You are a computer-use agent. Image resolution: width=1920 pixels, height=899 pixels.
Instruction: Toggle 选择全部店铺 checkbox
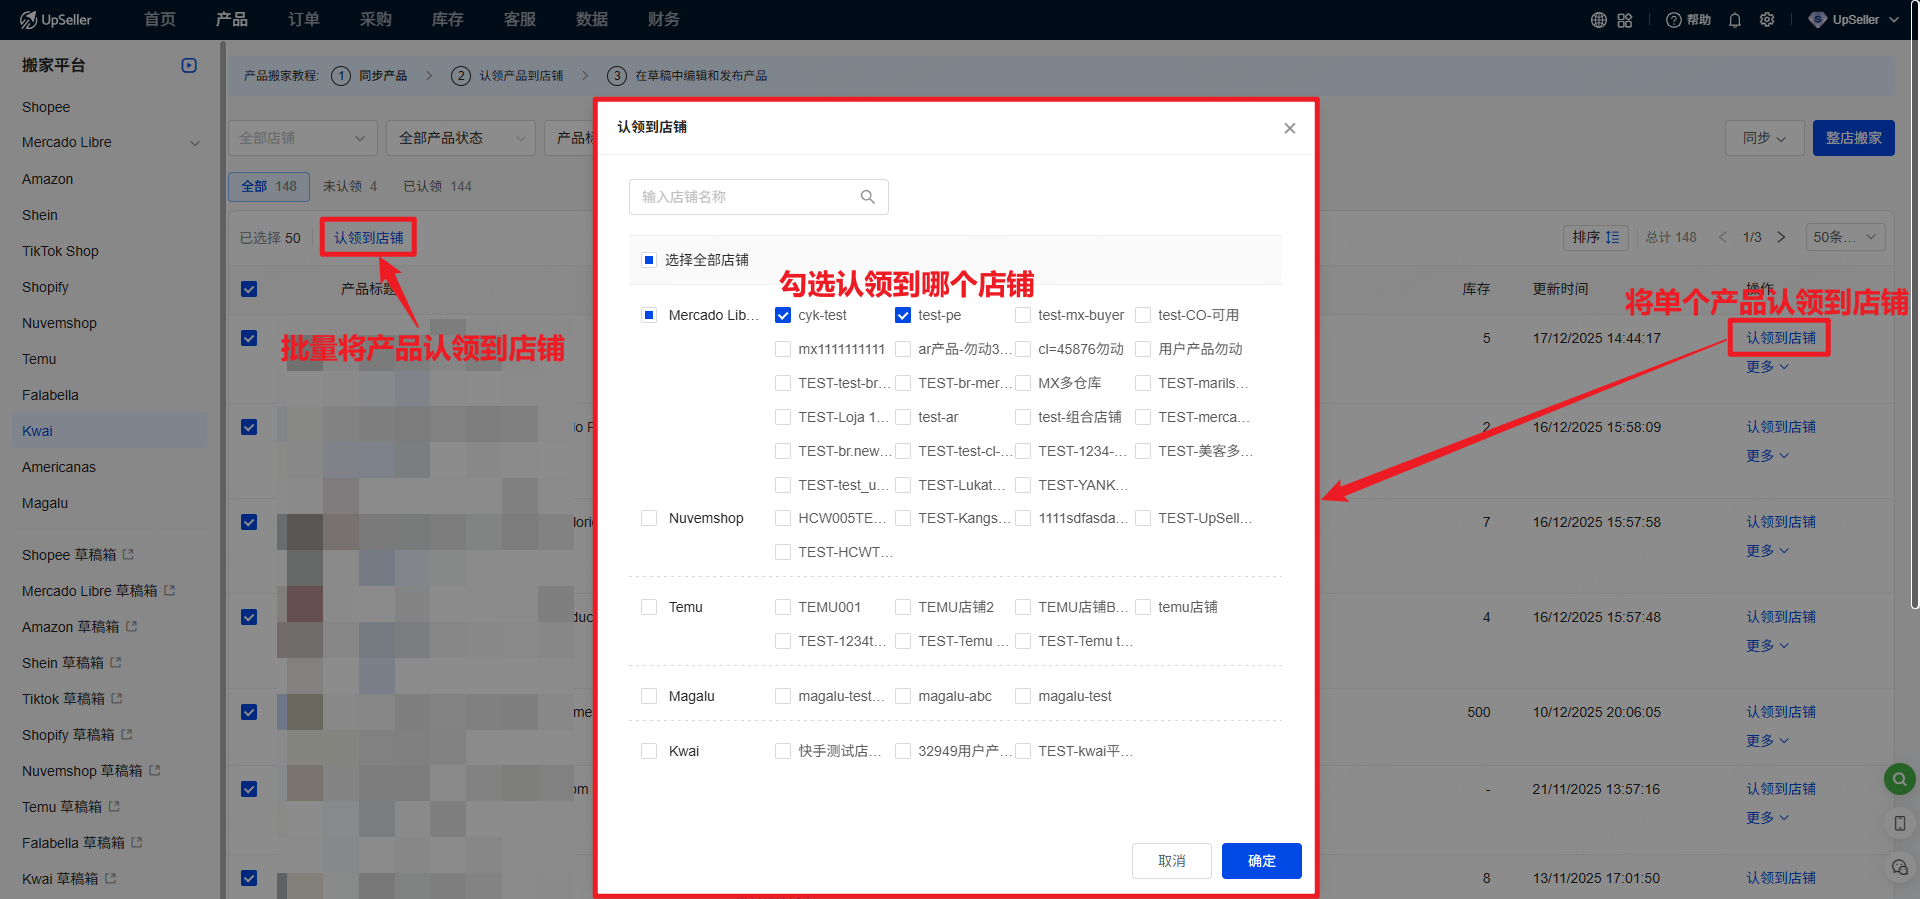pyautogui.click(x=649, y=260)
